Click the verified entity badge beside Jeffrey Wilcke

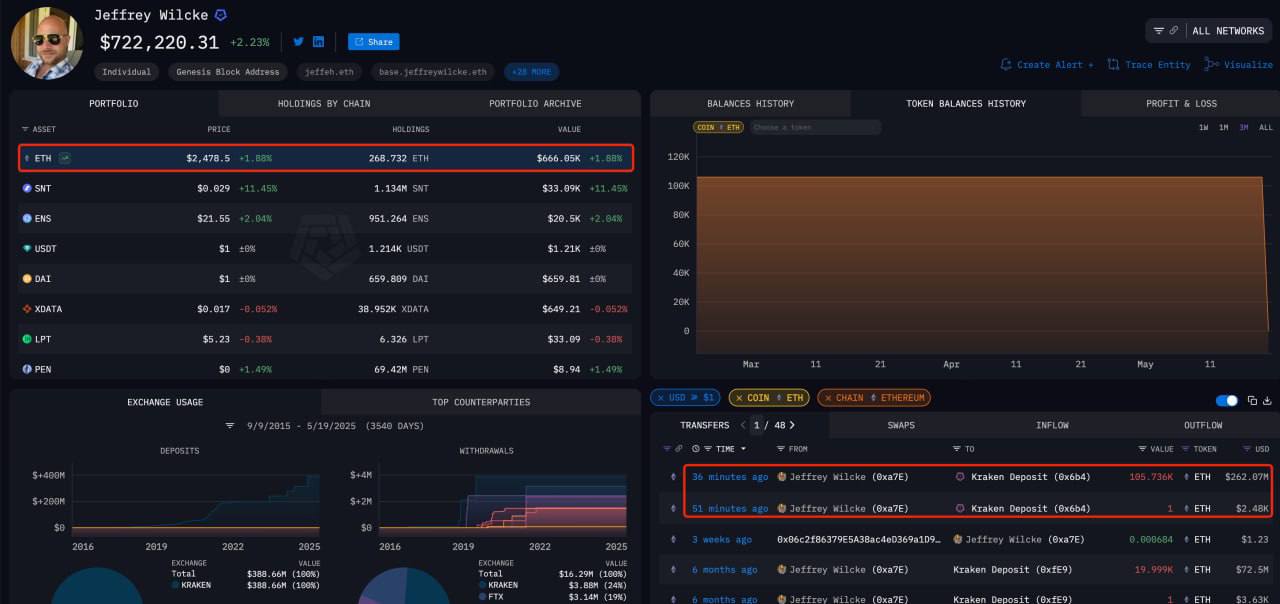tap(221, 16)
